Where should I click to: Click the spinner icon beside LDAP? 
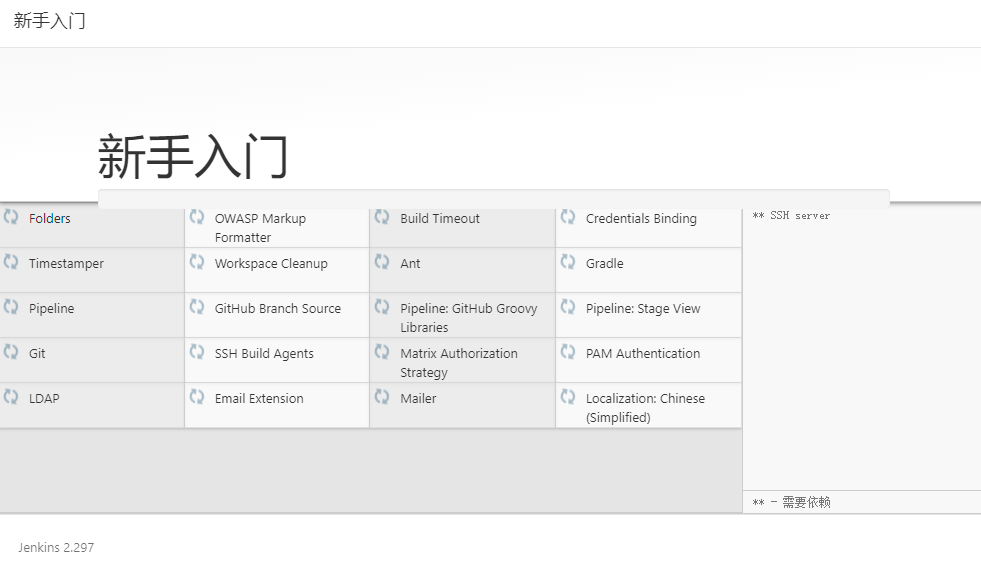click(11, 397)
